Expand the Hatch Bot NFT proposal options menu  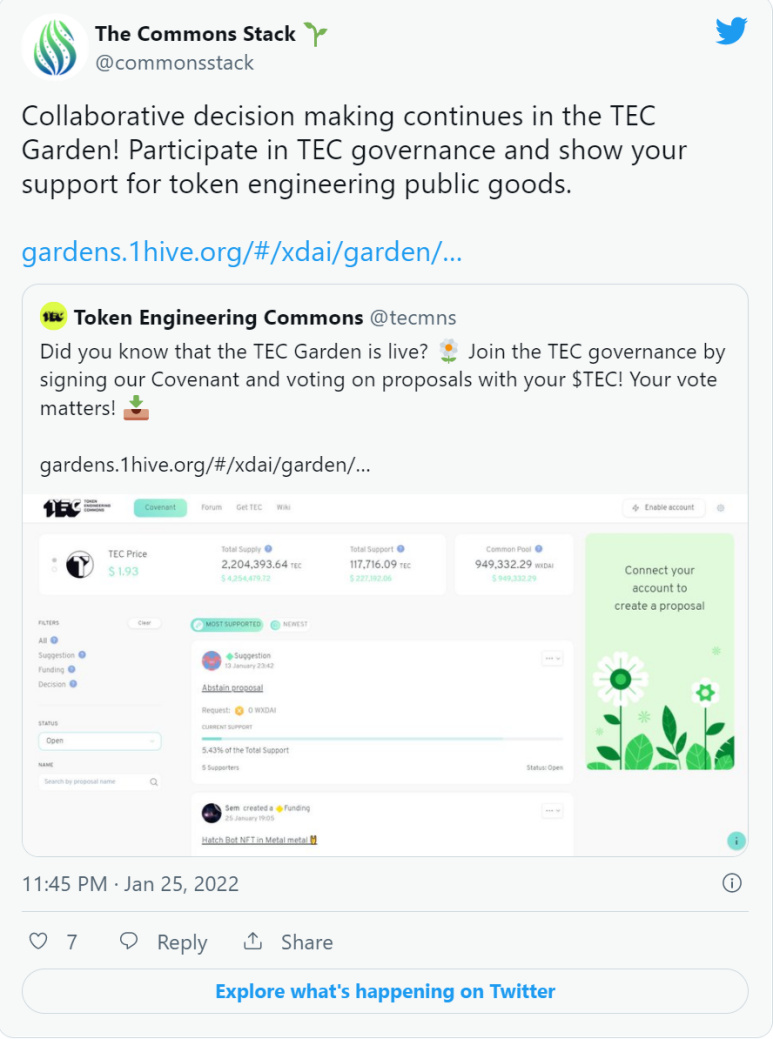(552, 810)
